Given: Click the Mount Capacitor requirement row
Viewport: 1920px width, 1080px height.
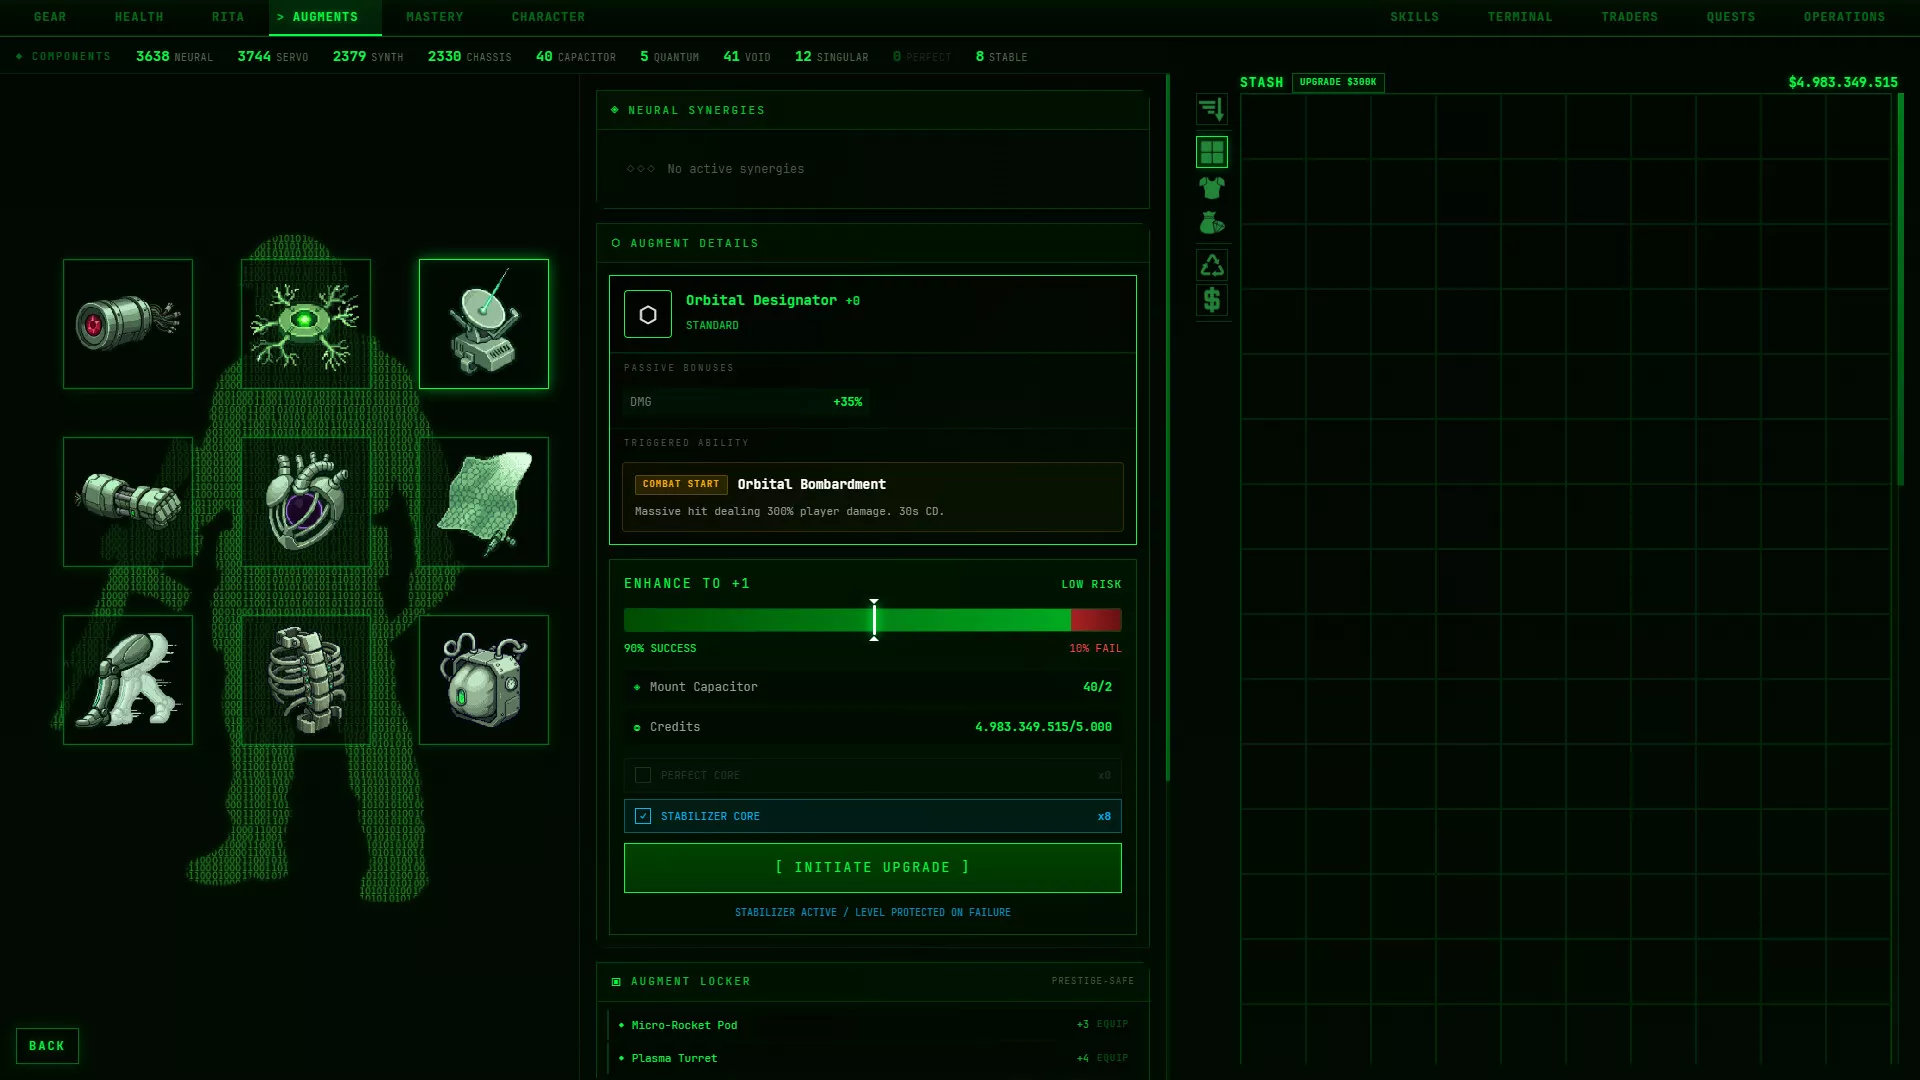Looking at the screenshot, I should 873,687.
